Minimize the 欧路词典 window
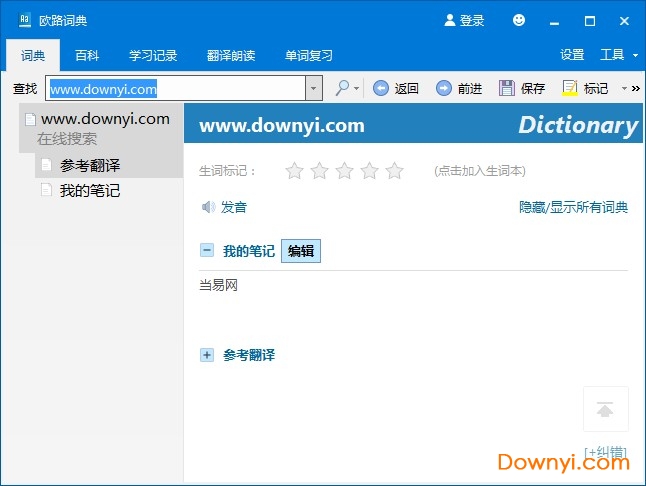 (x=555, y=21)
